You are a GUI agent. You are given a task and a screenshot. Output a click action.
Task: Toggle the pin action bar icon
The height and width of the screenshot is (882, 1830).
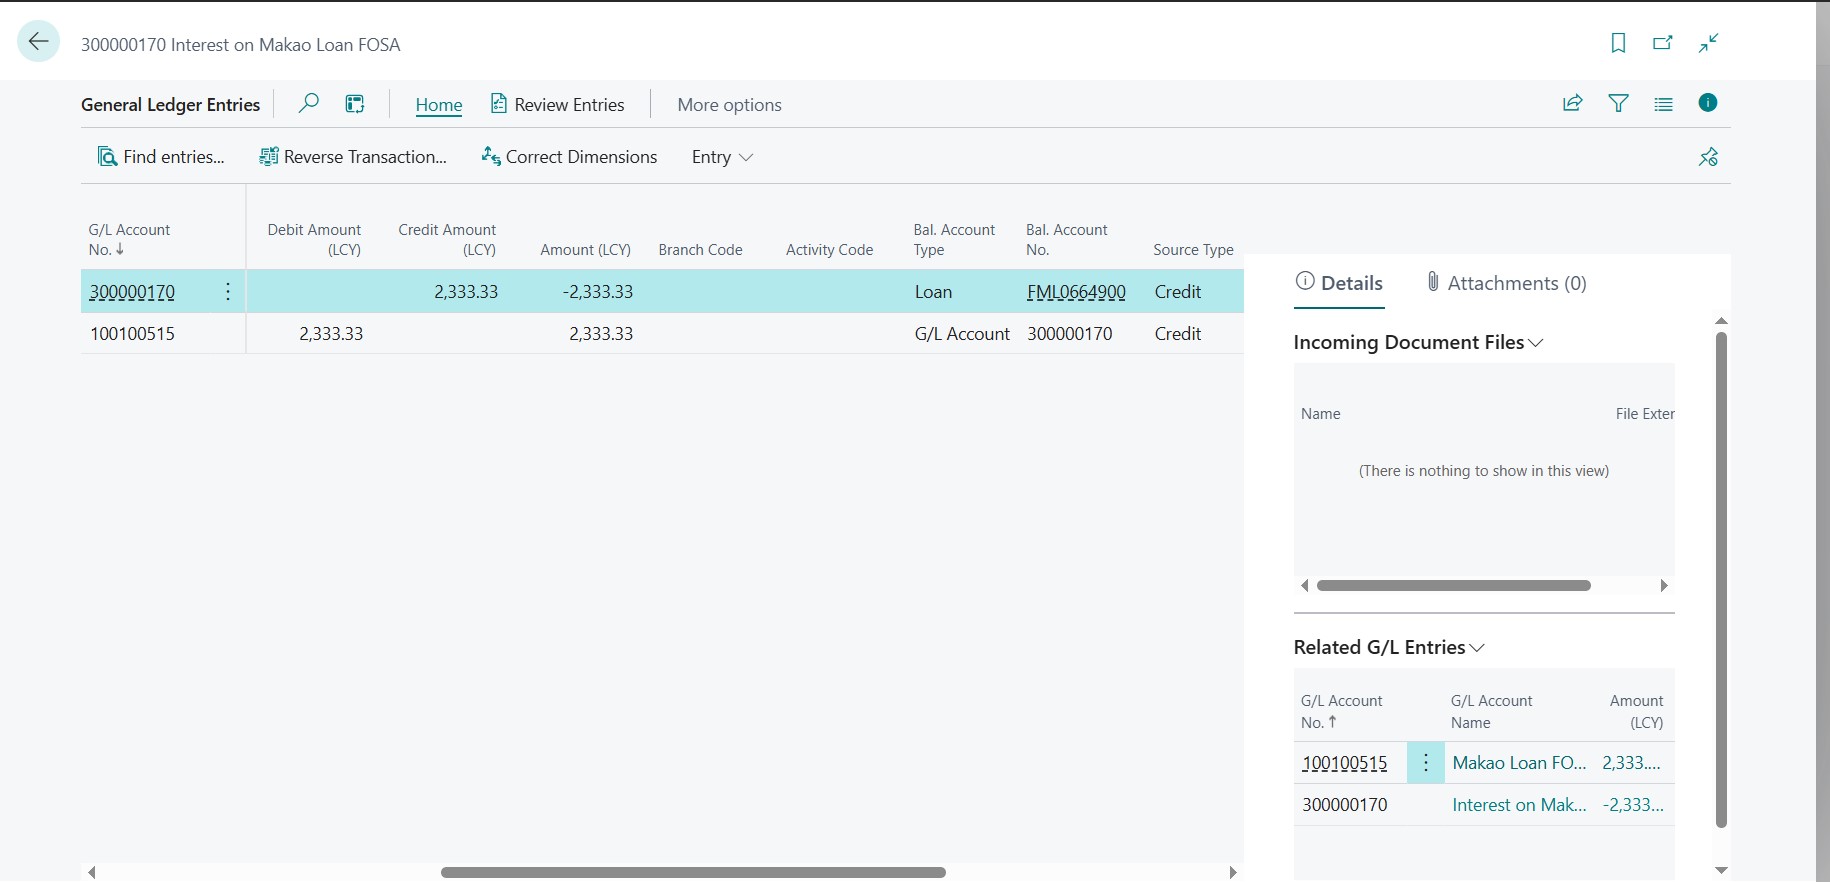1708,157
